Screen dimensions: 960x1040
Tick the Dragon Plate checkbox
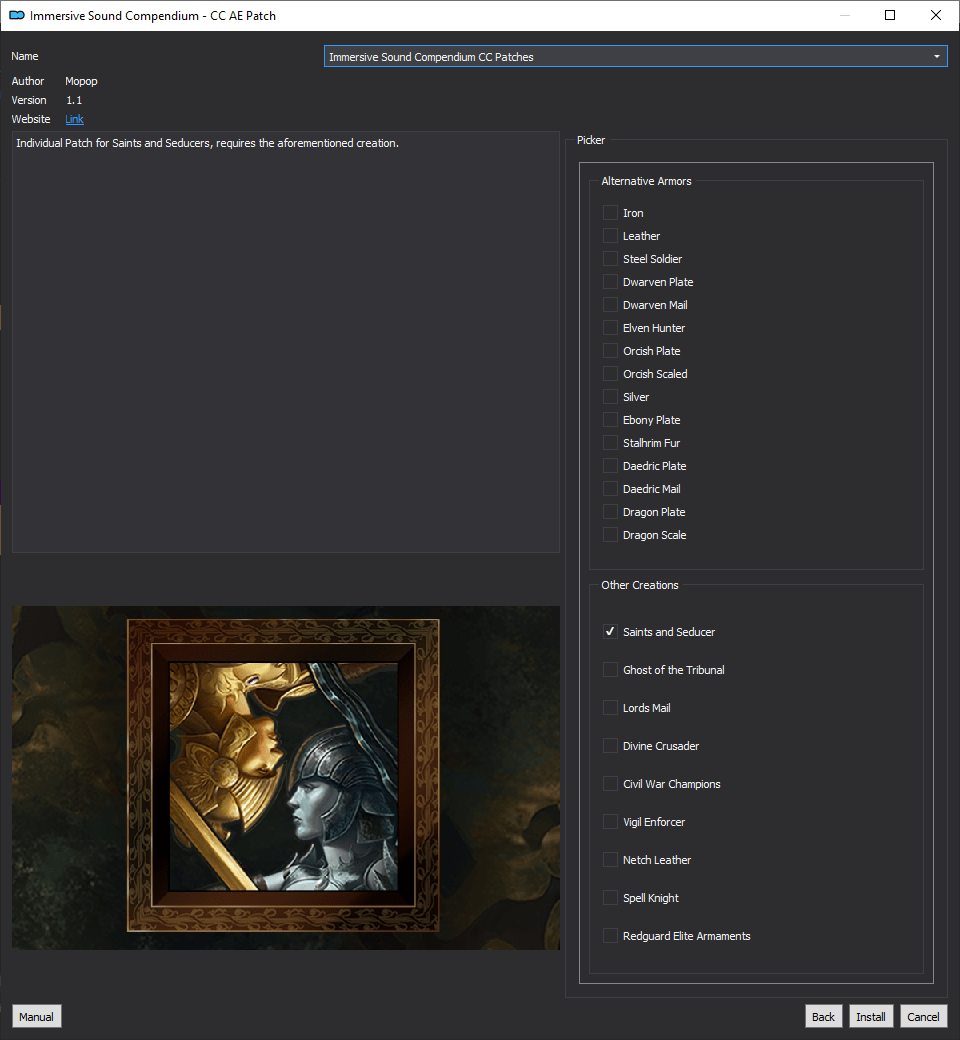[x=610, y=512]
